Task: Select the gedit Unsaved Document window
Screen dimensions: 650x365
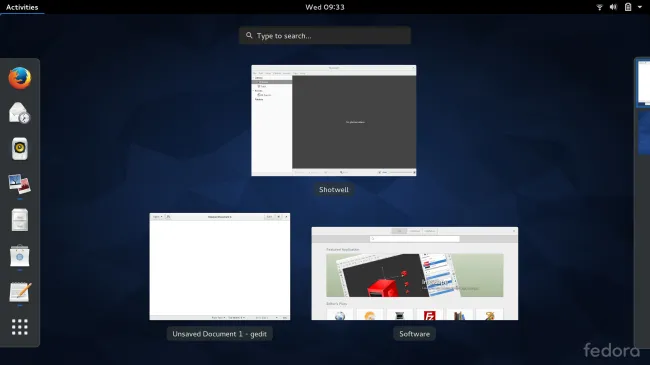Action: 220,266
